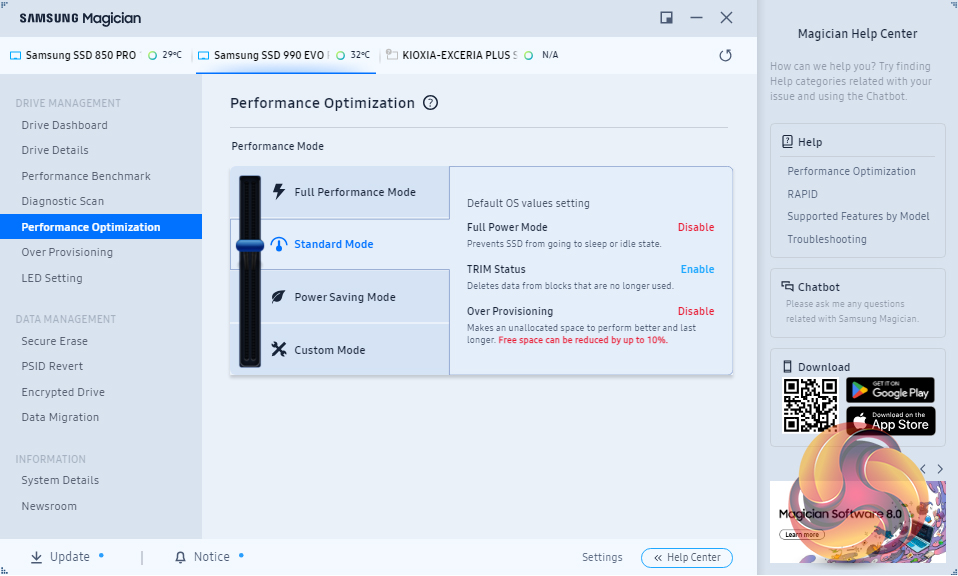The height and width of the screenshot is (576, 958).
Task: Click the Power Saving Mode leaf icon
Action: tap(278, 297)
